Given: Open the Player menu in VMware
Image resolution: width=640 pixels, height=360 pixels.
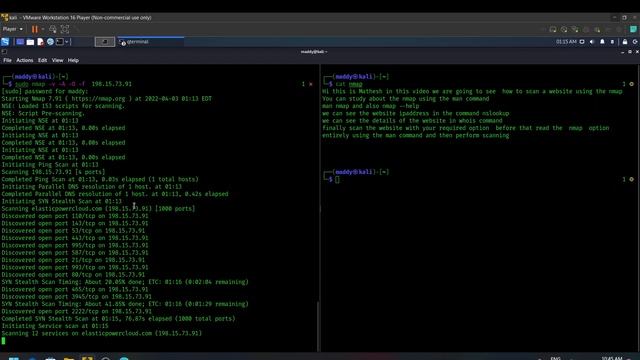Looking at the screenshot, I should coord(13,29).
